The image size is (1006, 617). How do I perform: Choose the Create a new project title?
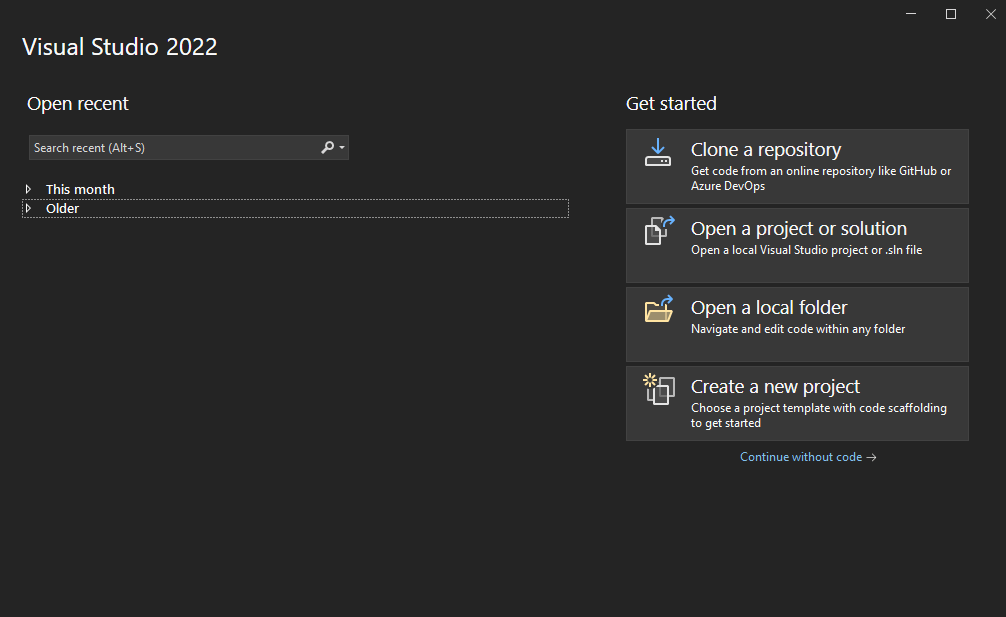[x=775, y=387]
